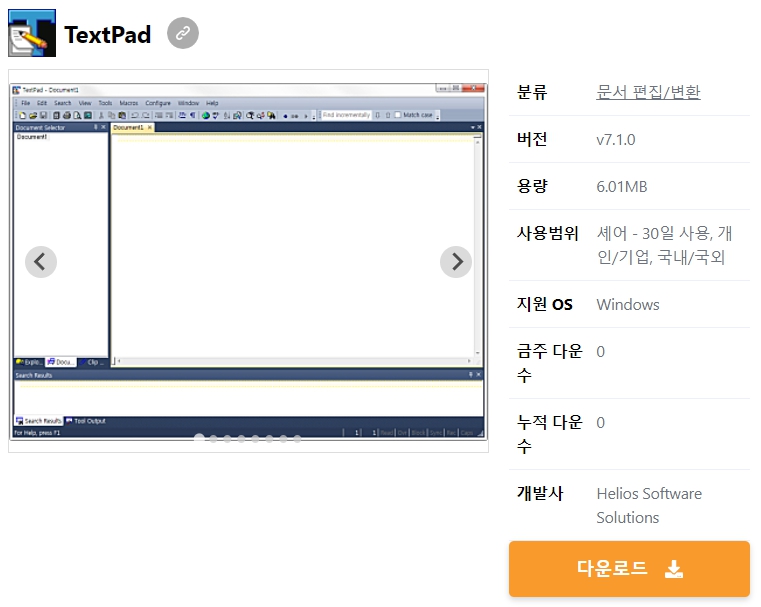Click the developer name Helios Software Solutions
The height and width of the screenshot is (607, 761).
click(x=649, y=506)
